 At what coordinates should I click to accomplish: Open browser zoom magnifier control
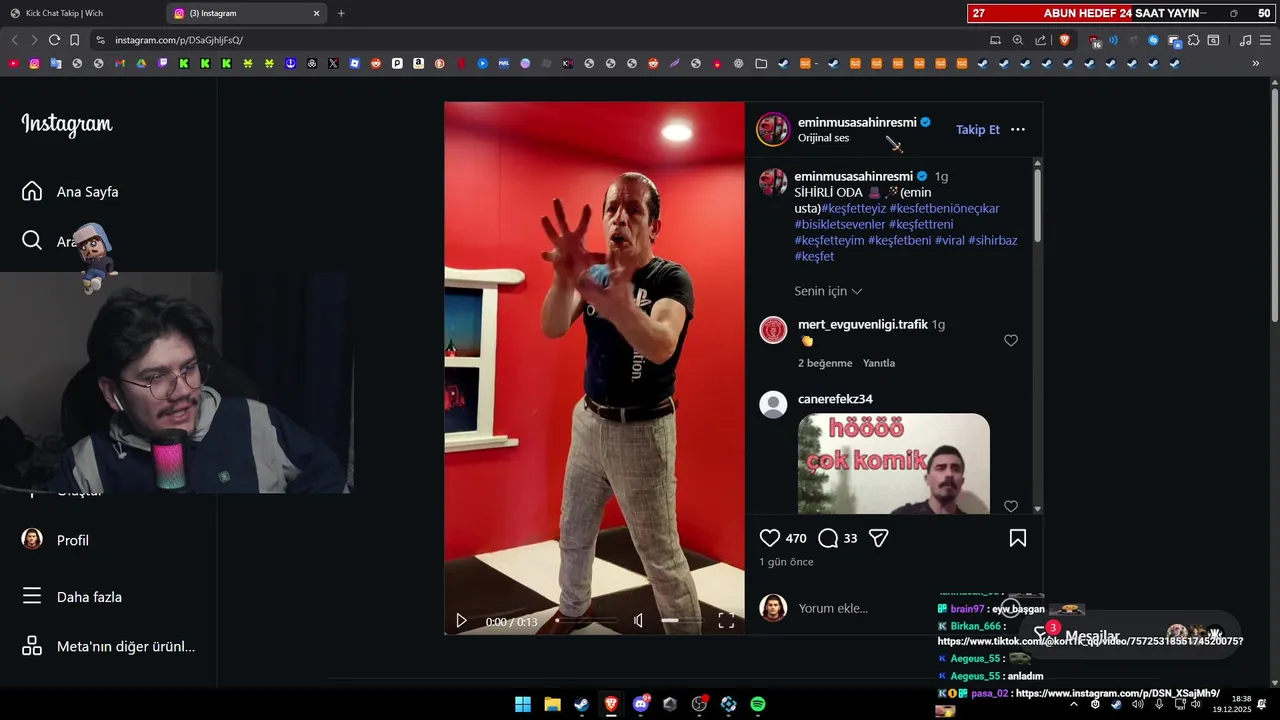[x=1018, y=40]
